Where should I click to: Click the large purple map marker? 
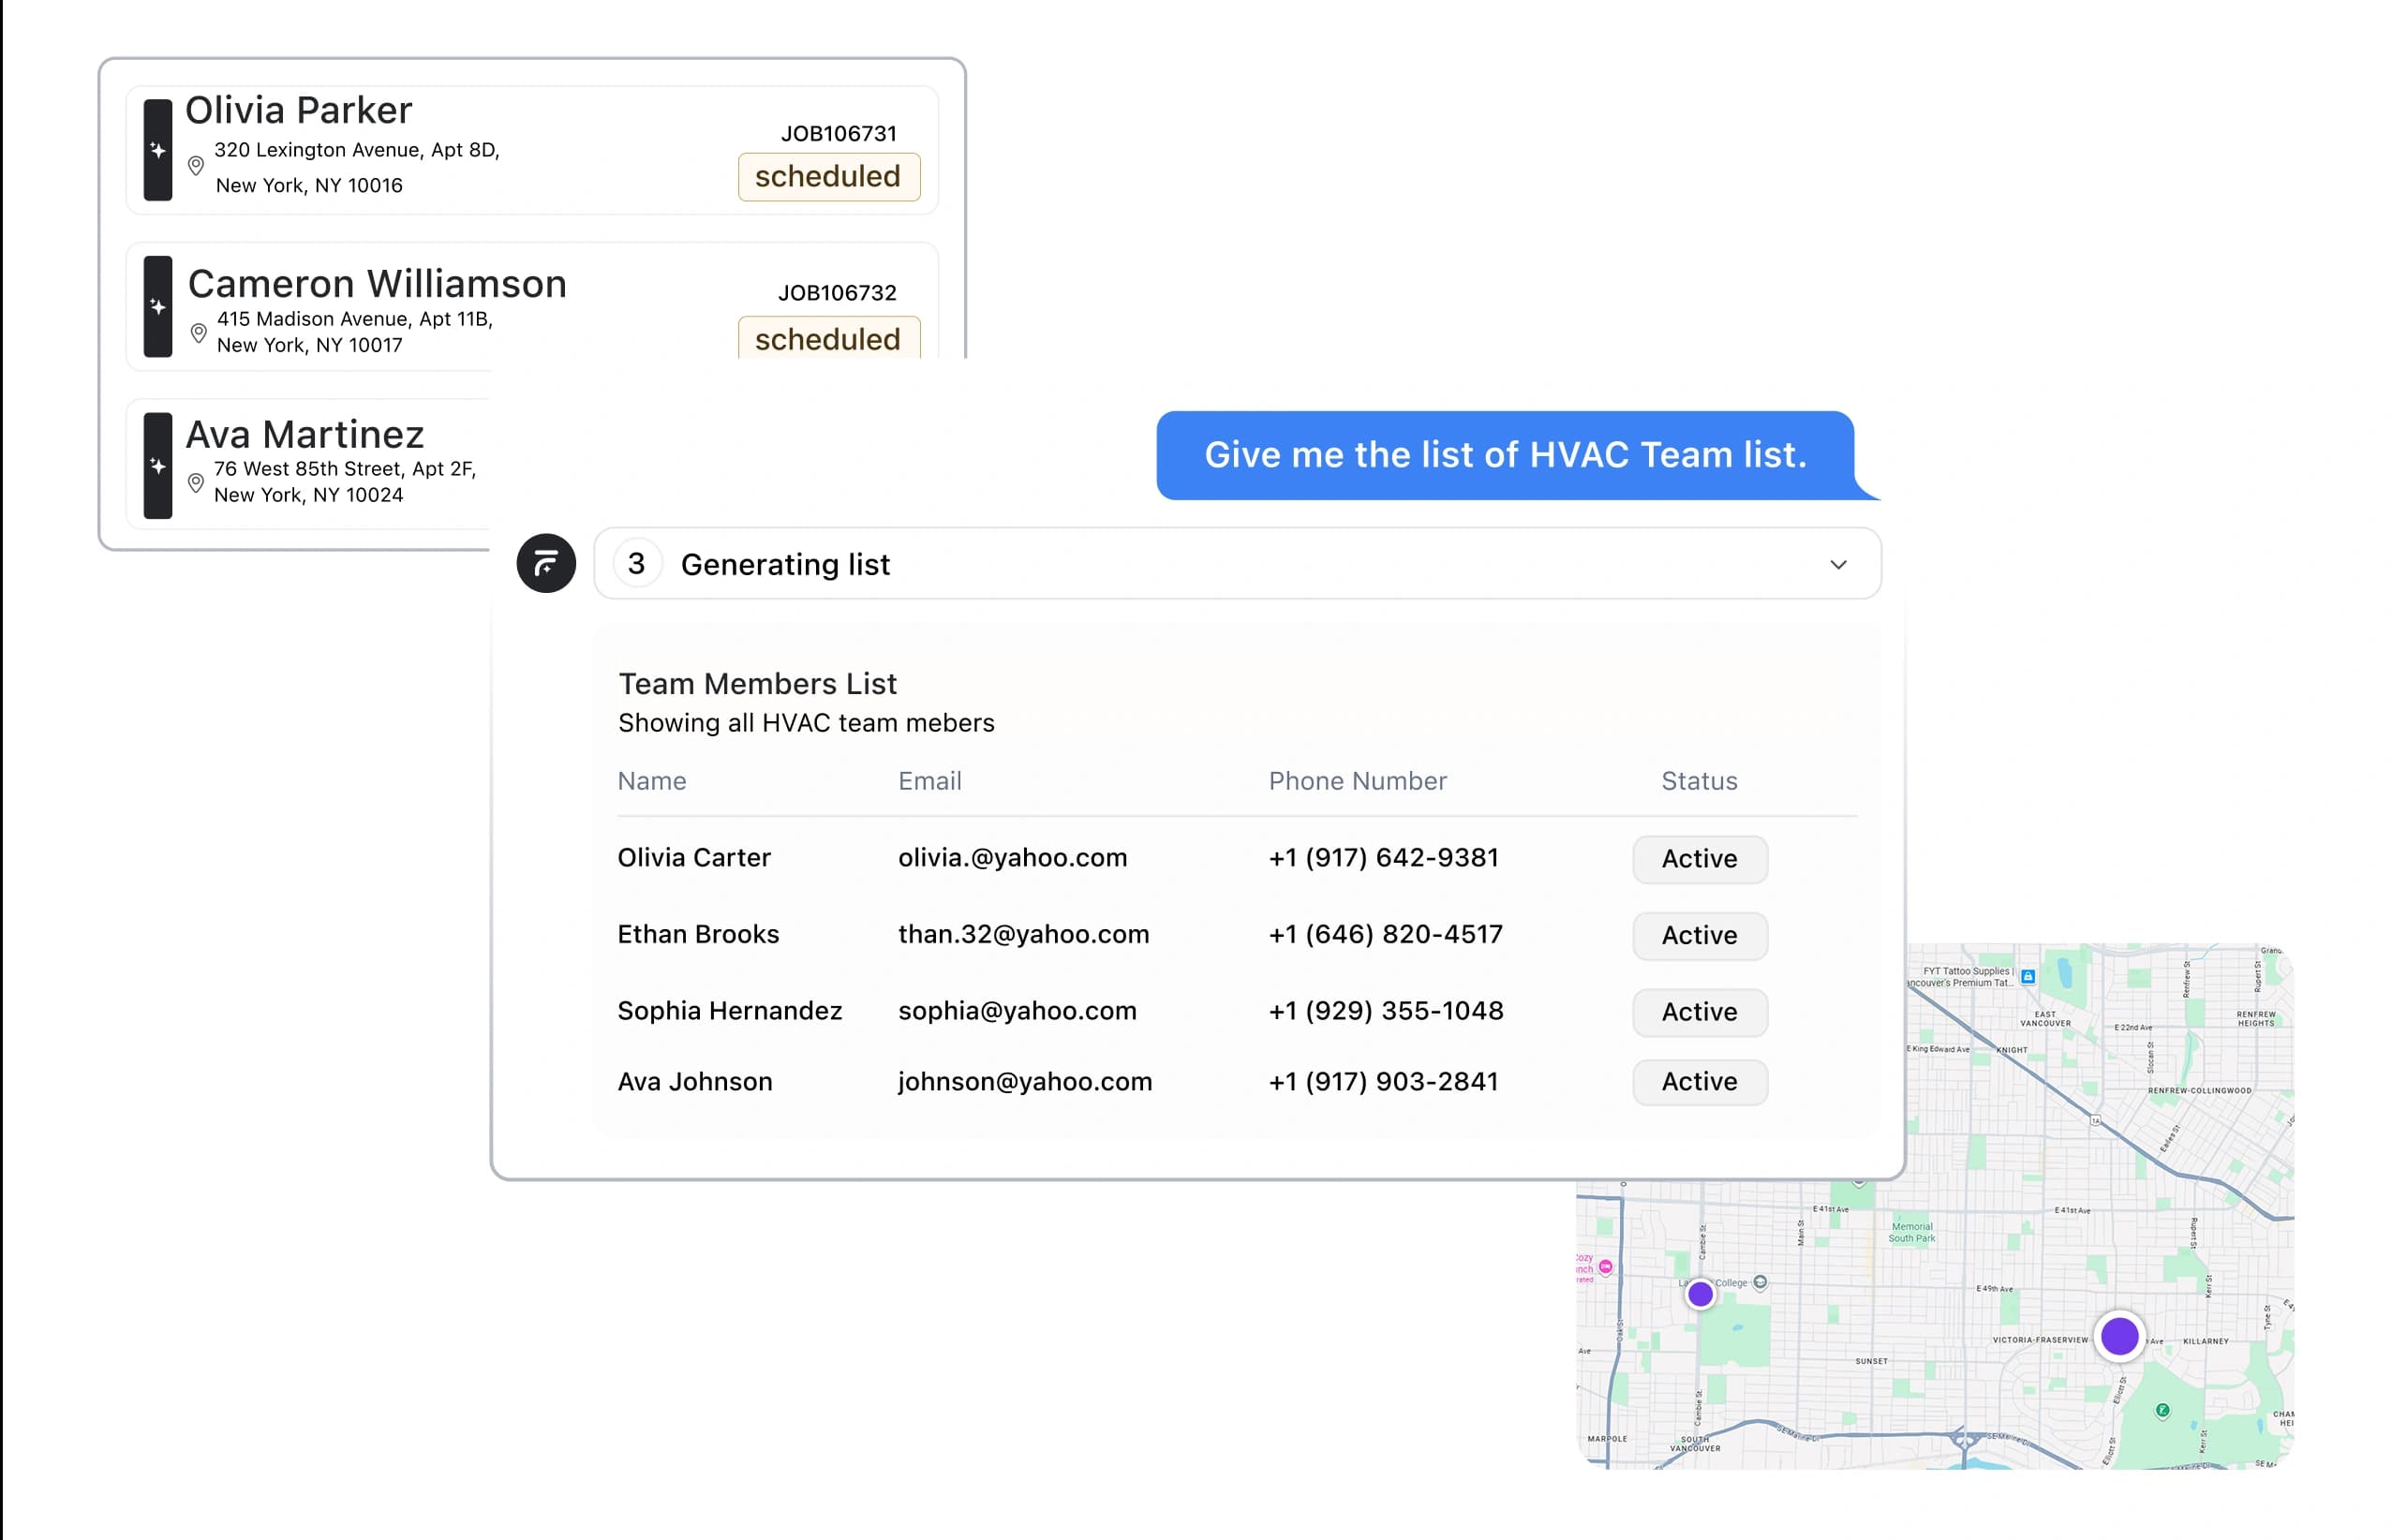2119,1336
